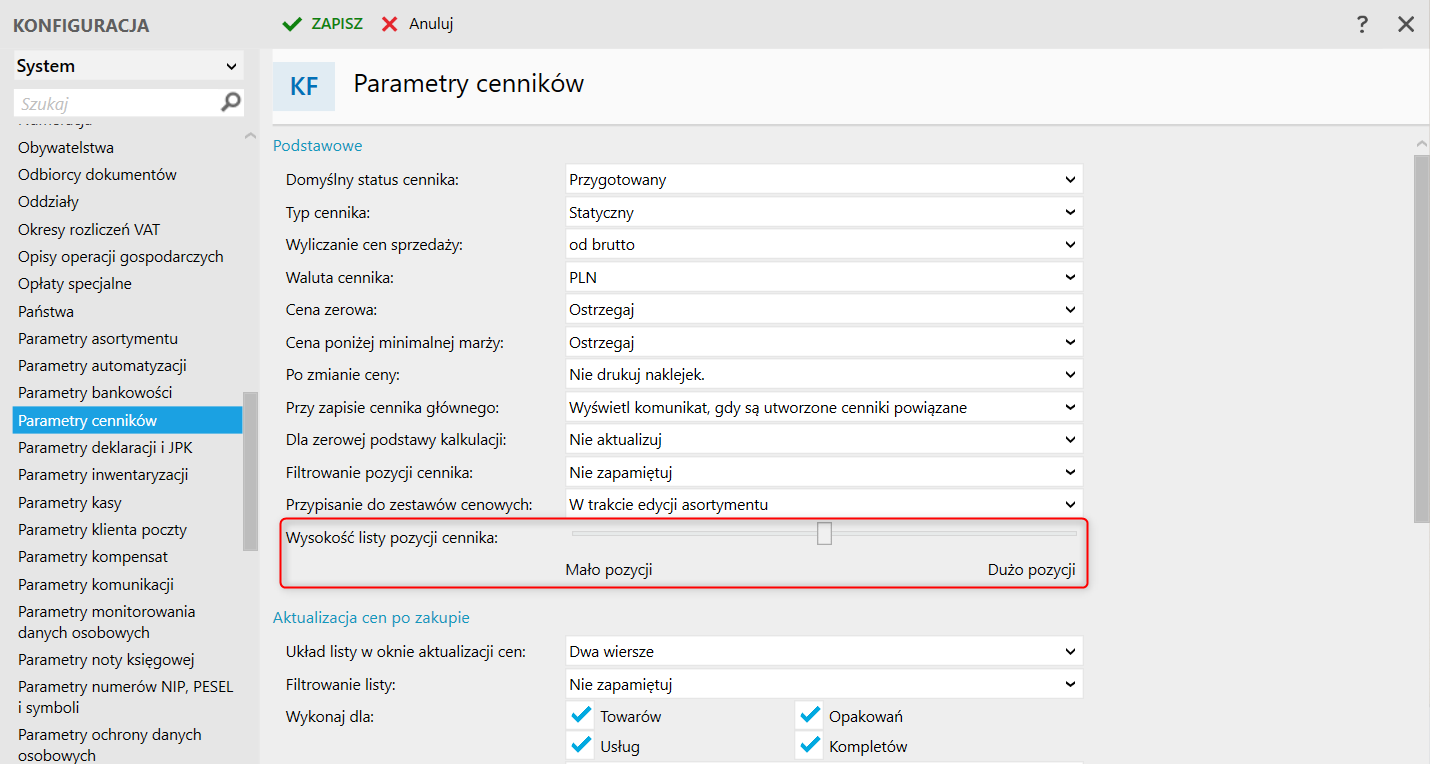Toggle the Usług checkbox
Viewport: 1430px width, 764px height.
click(580, 746)
